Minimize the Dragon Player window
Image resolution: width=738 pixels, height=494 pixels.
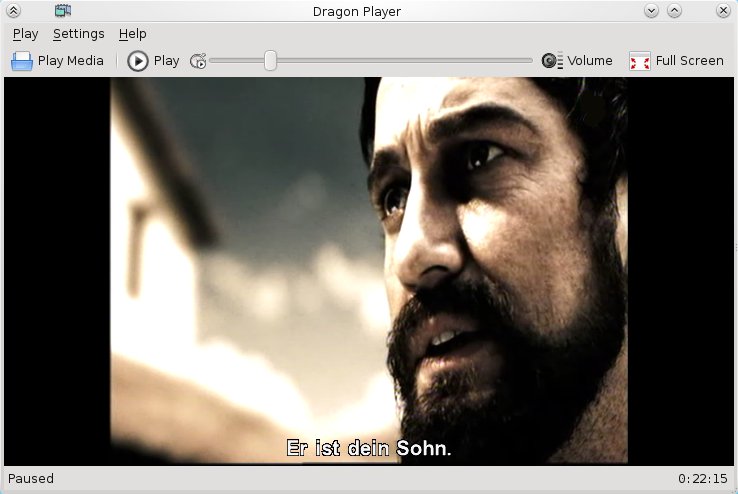651,10
